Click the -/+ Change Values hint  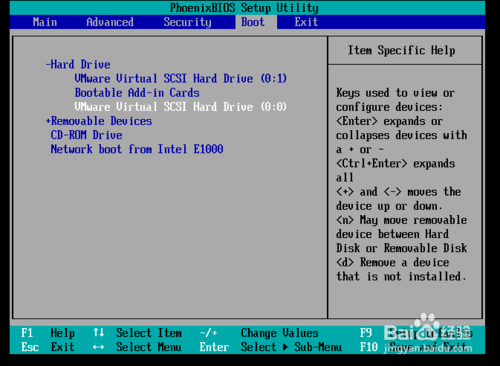[x=259, y=333]
